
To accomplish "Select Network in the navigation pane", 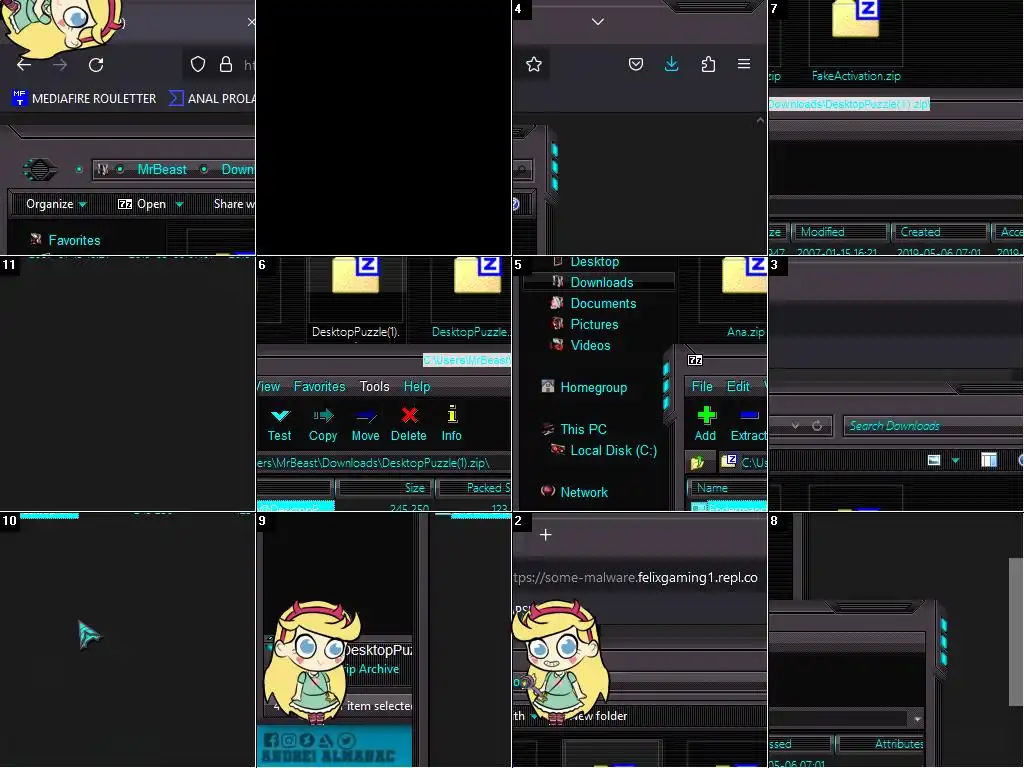I will pyautogui.click(x=584, y=492).
